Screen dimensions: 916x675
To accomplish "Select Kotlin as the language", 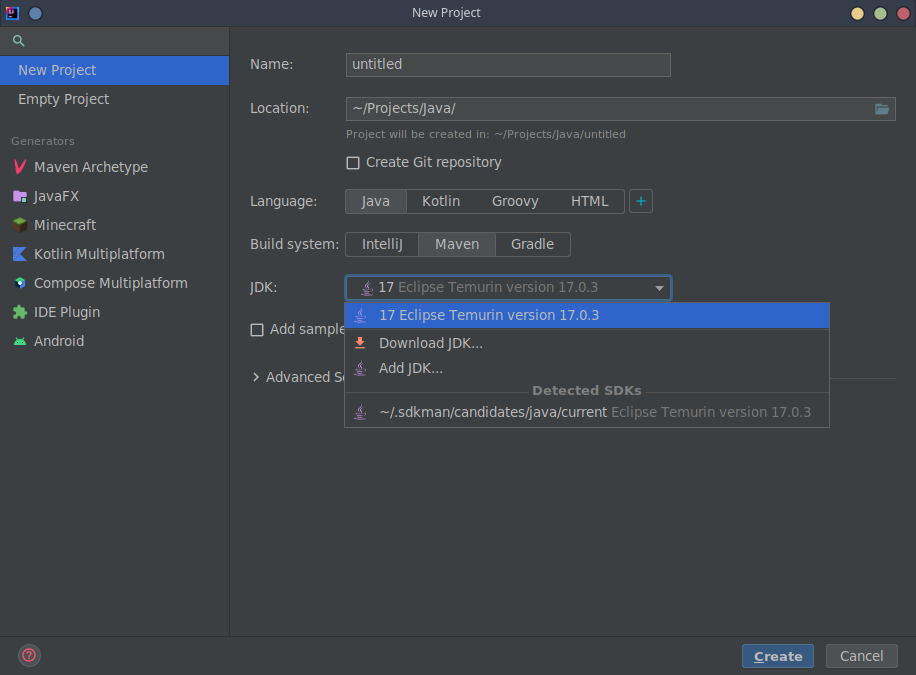I will (x=441, y=201).
